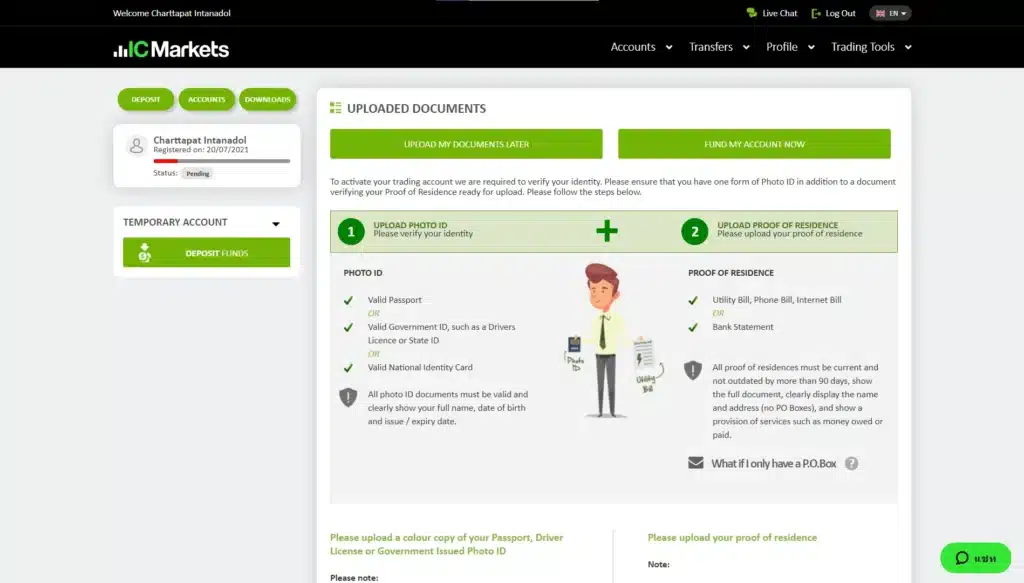Expand the Temporary Account section arrow
The image size is (1024, 583).
276,223
